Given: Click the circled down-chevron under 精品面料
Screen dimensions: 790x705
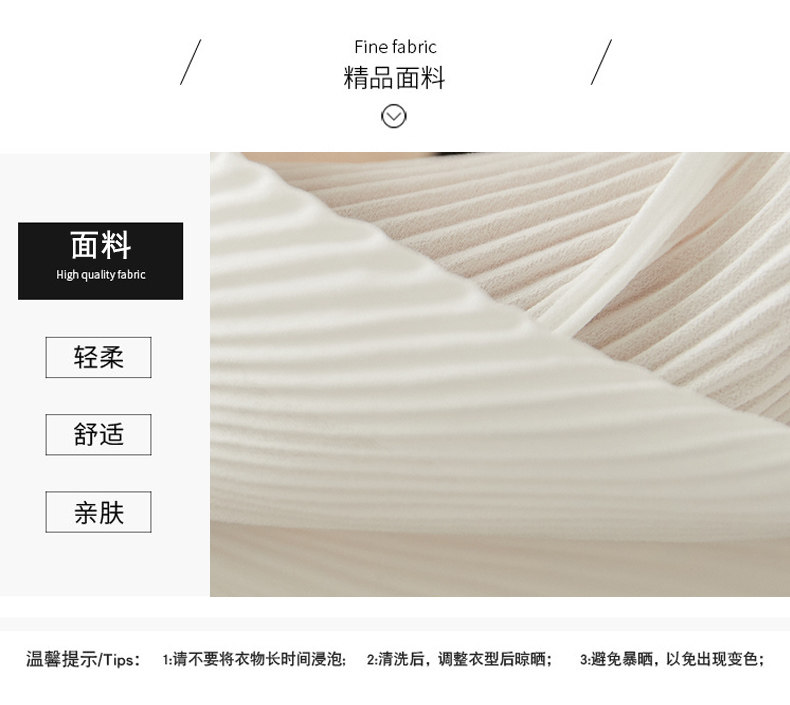Looking at the screenshot, I should click(x=393, y=116).
